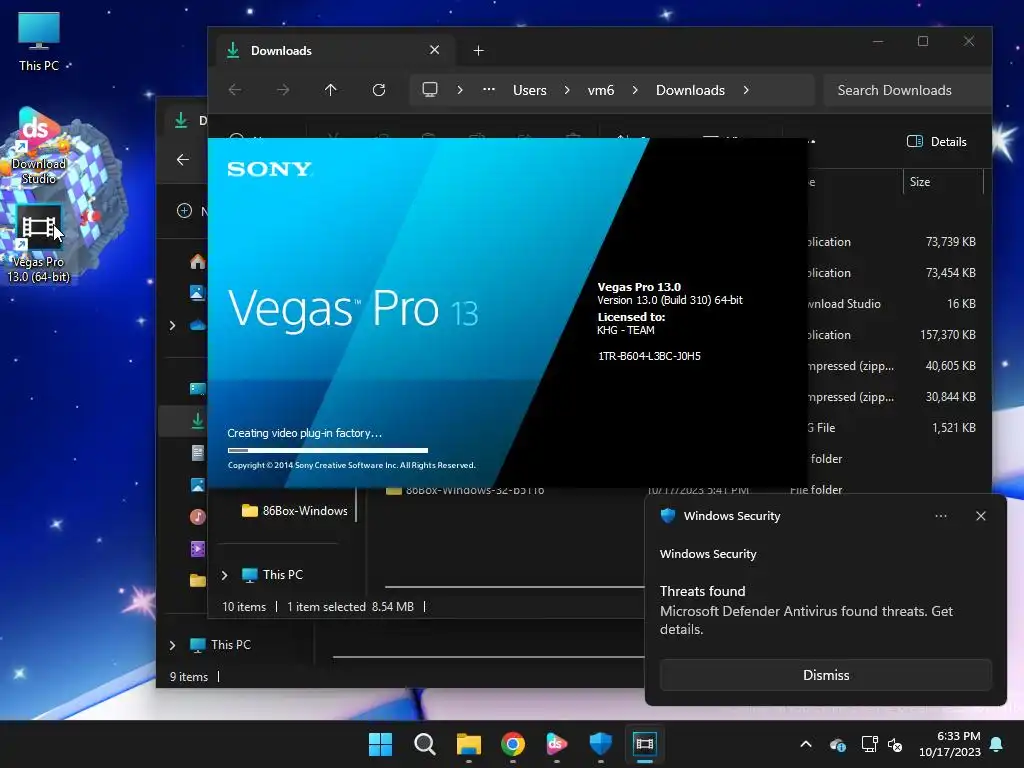Click Back arrow in the rear Explorer window
1024x768 pixels.
(x=183, y=159)
